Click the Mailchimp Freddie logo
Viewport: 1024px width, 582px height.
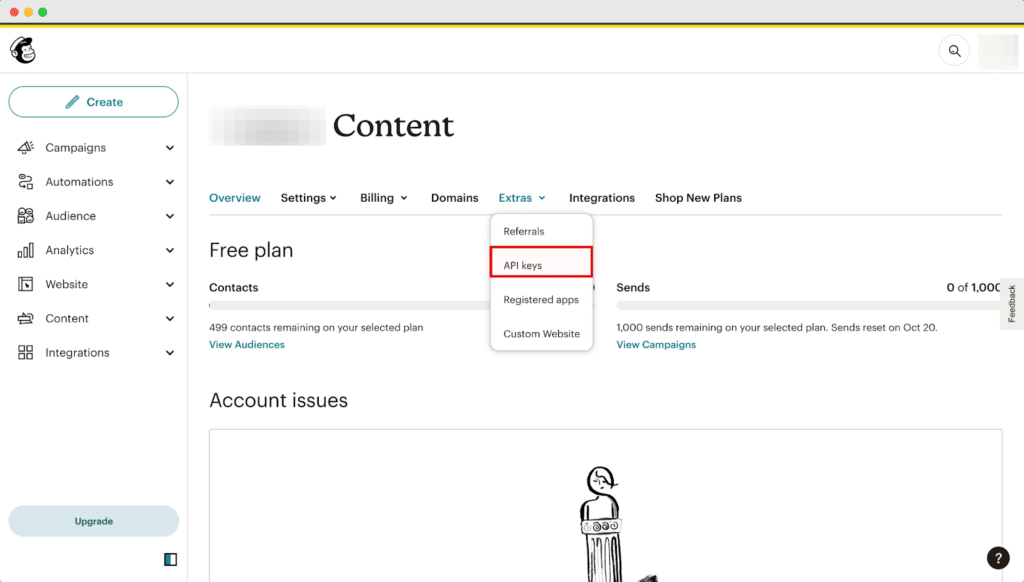22,50
